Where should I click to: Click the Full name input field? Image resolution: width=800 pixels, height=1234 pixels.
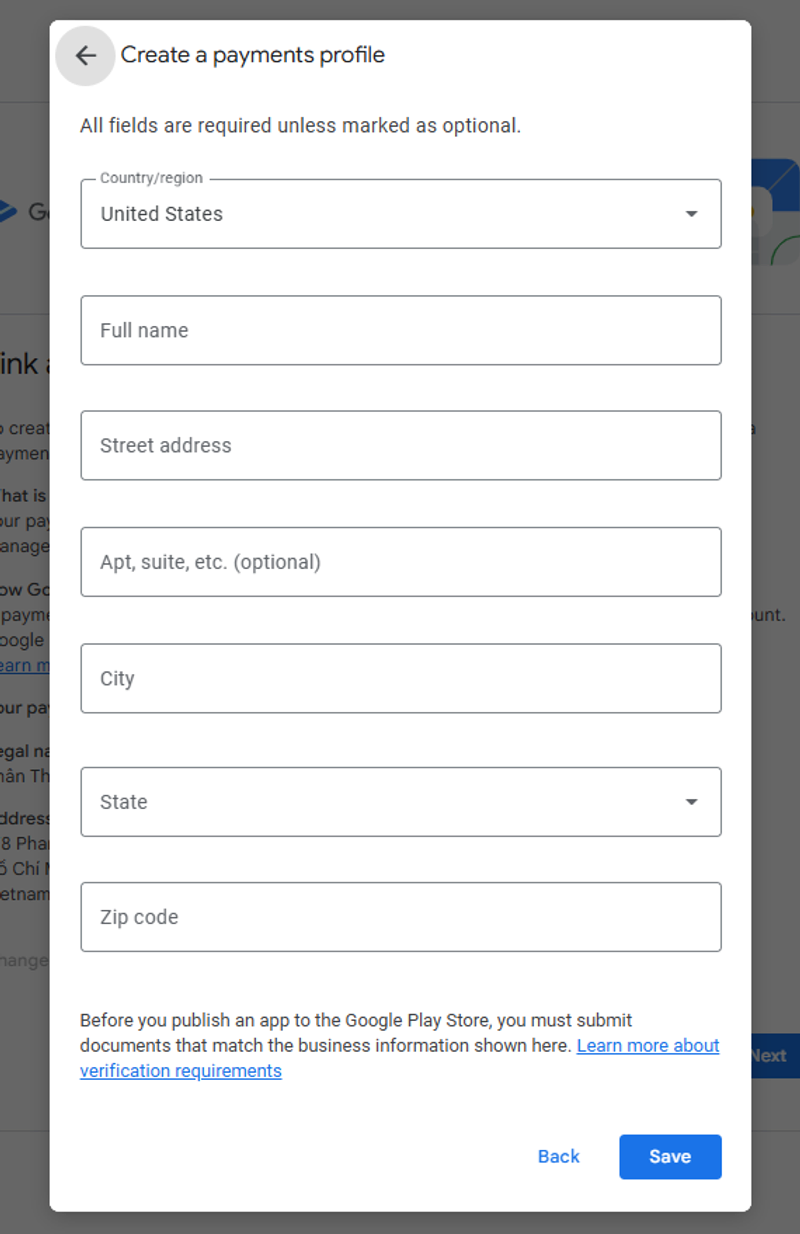(400, 330)
